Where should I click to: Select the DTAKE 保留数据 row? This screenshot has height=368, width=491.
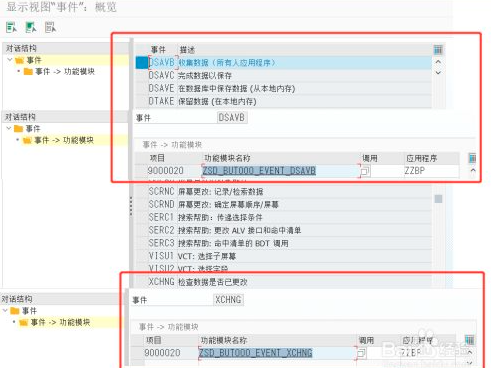pyautogui.click(x=284, y=101)
